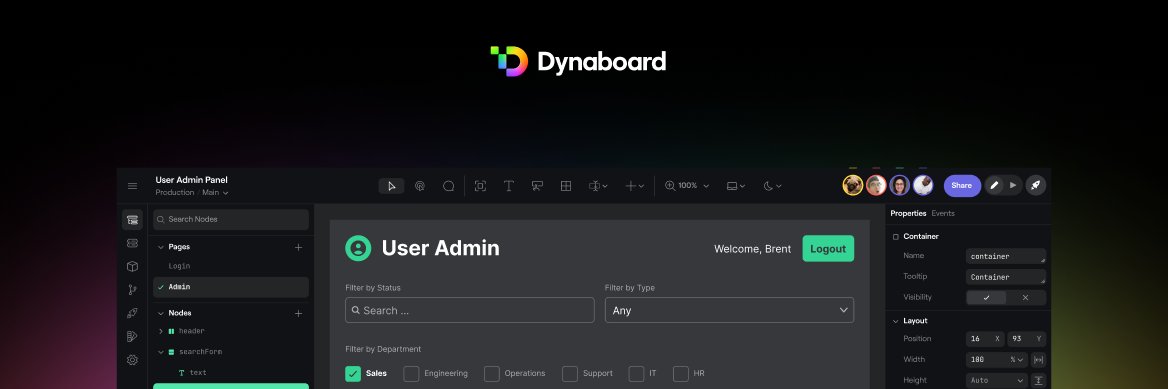
Task: Toggle the width fit icon button
Action: tap(1038, 359)
